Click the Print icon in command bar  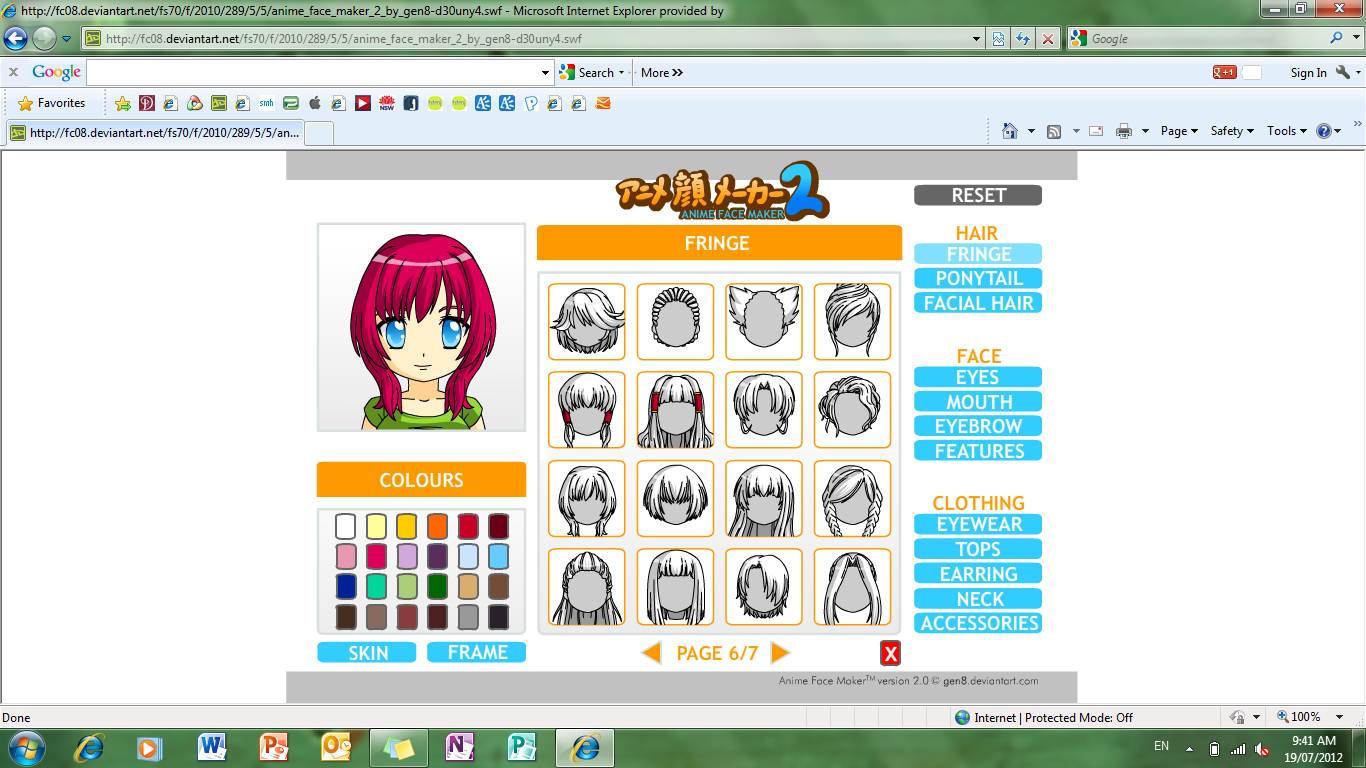[1124, 131]
